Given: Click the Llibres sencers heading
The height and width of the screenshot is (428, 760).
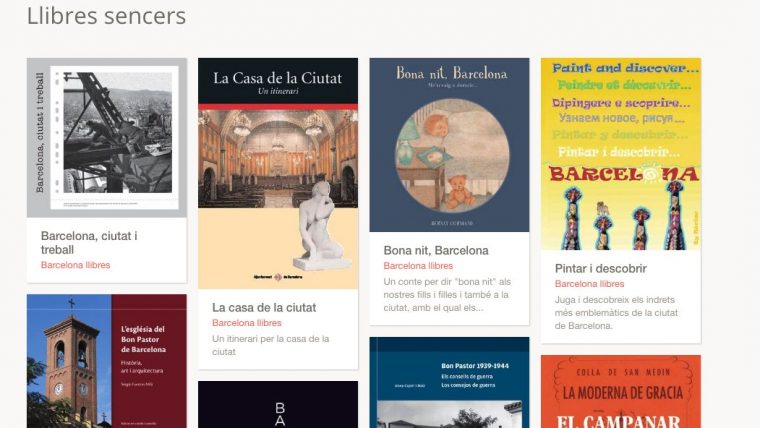Looking at the screenshot, I should point(106,16).
